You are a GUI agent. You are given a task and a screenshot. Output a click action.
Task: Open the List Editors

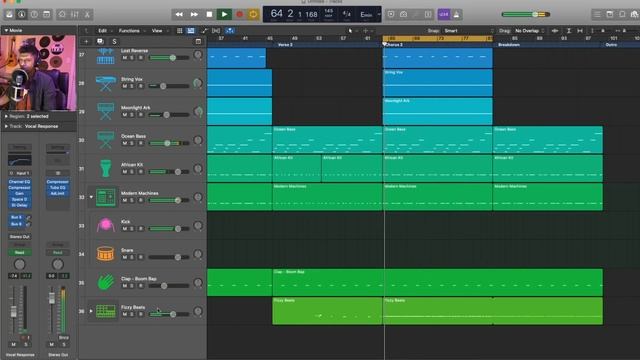(x=597, y=14)
